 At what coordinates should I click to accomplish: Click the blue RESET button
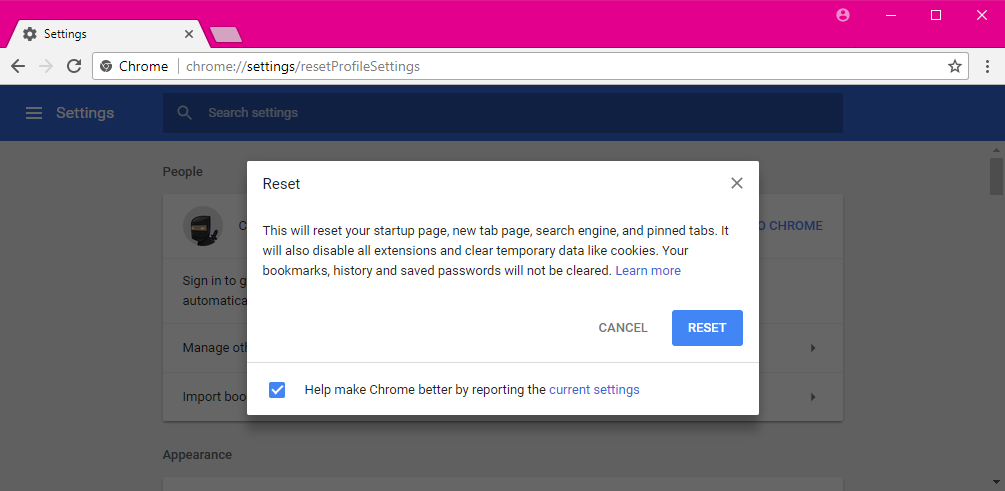[x=707, y=328]
